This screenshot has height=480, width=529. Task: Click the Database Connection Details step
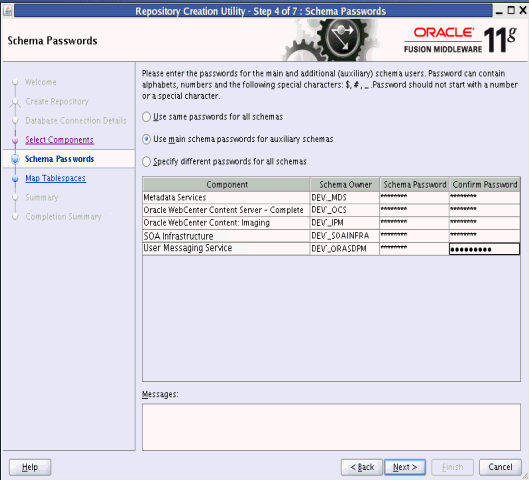76,120
